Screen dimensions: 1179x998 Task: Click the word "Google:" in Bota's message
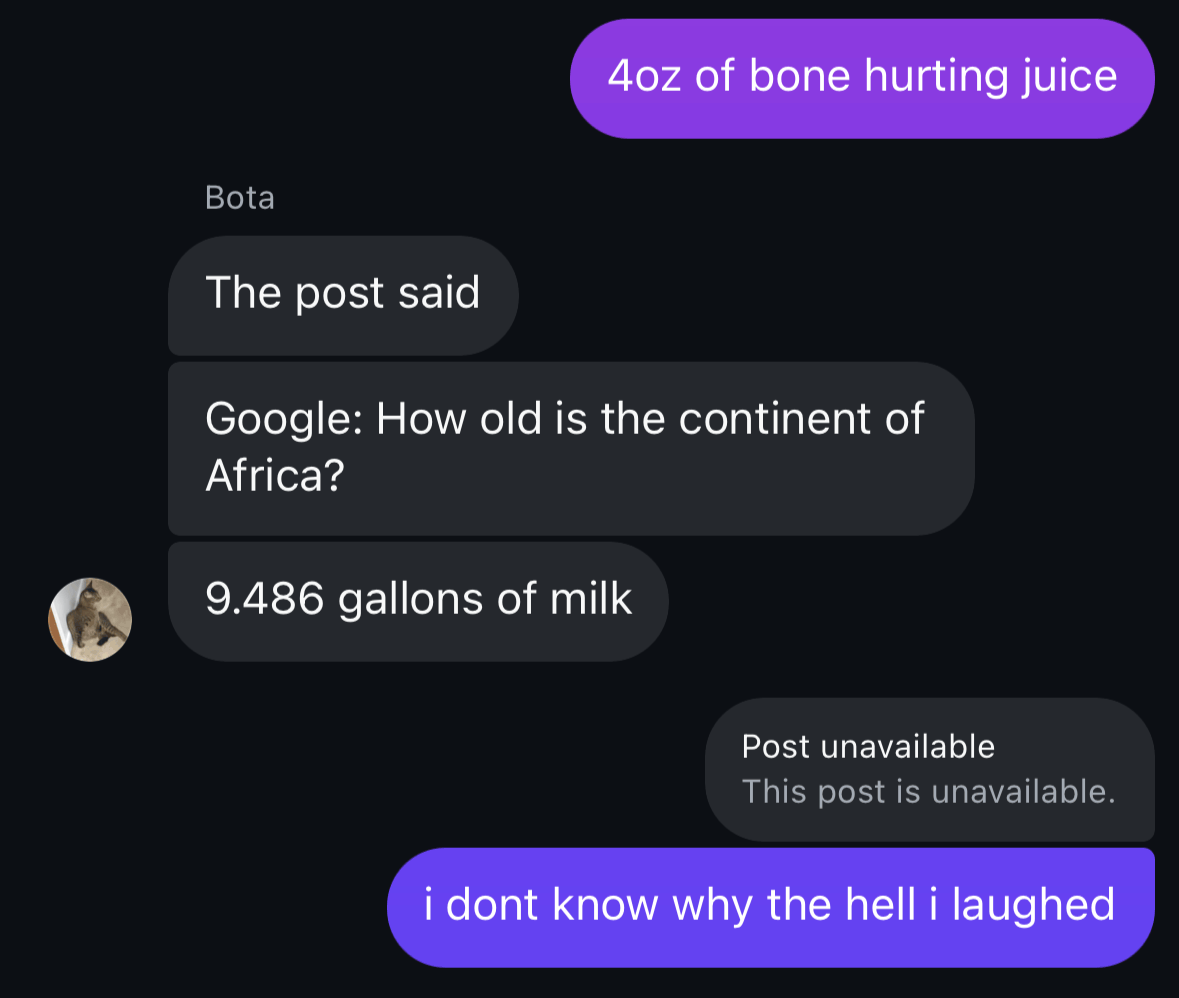point(283,418)
